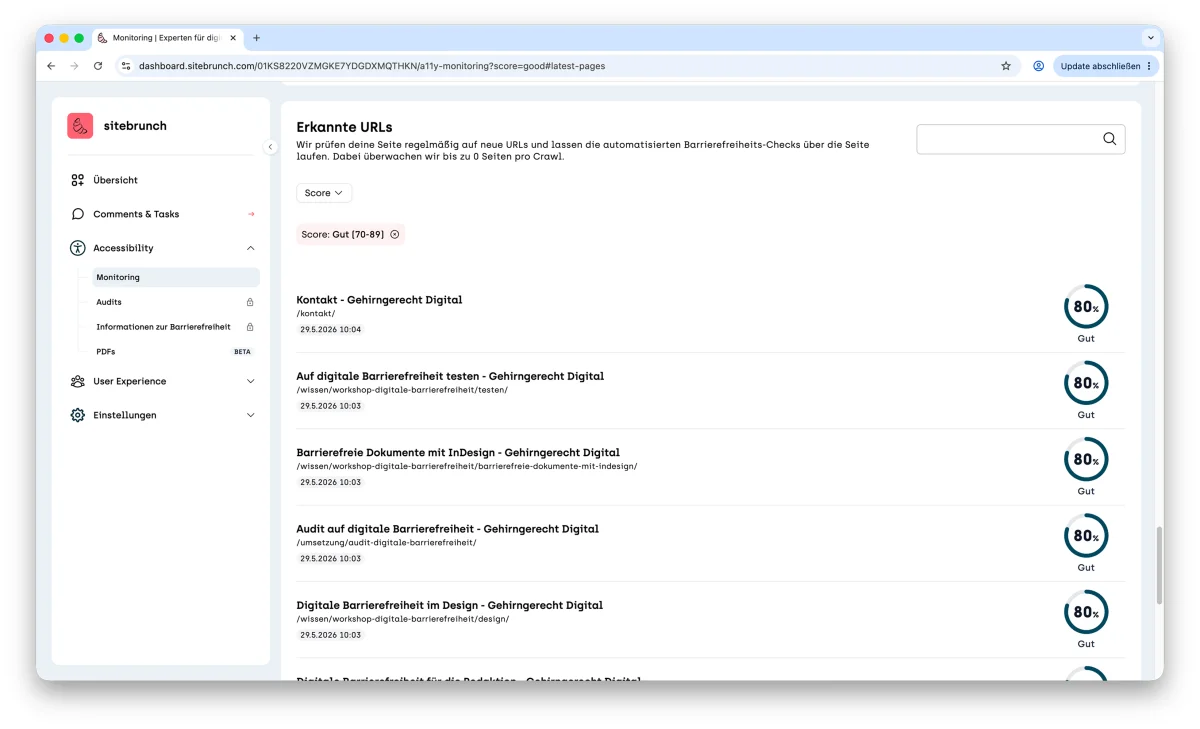Open a new browser tab
The image size is (1200, 729).
pyautogui.click(x=256, y=38)
